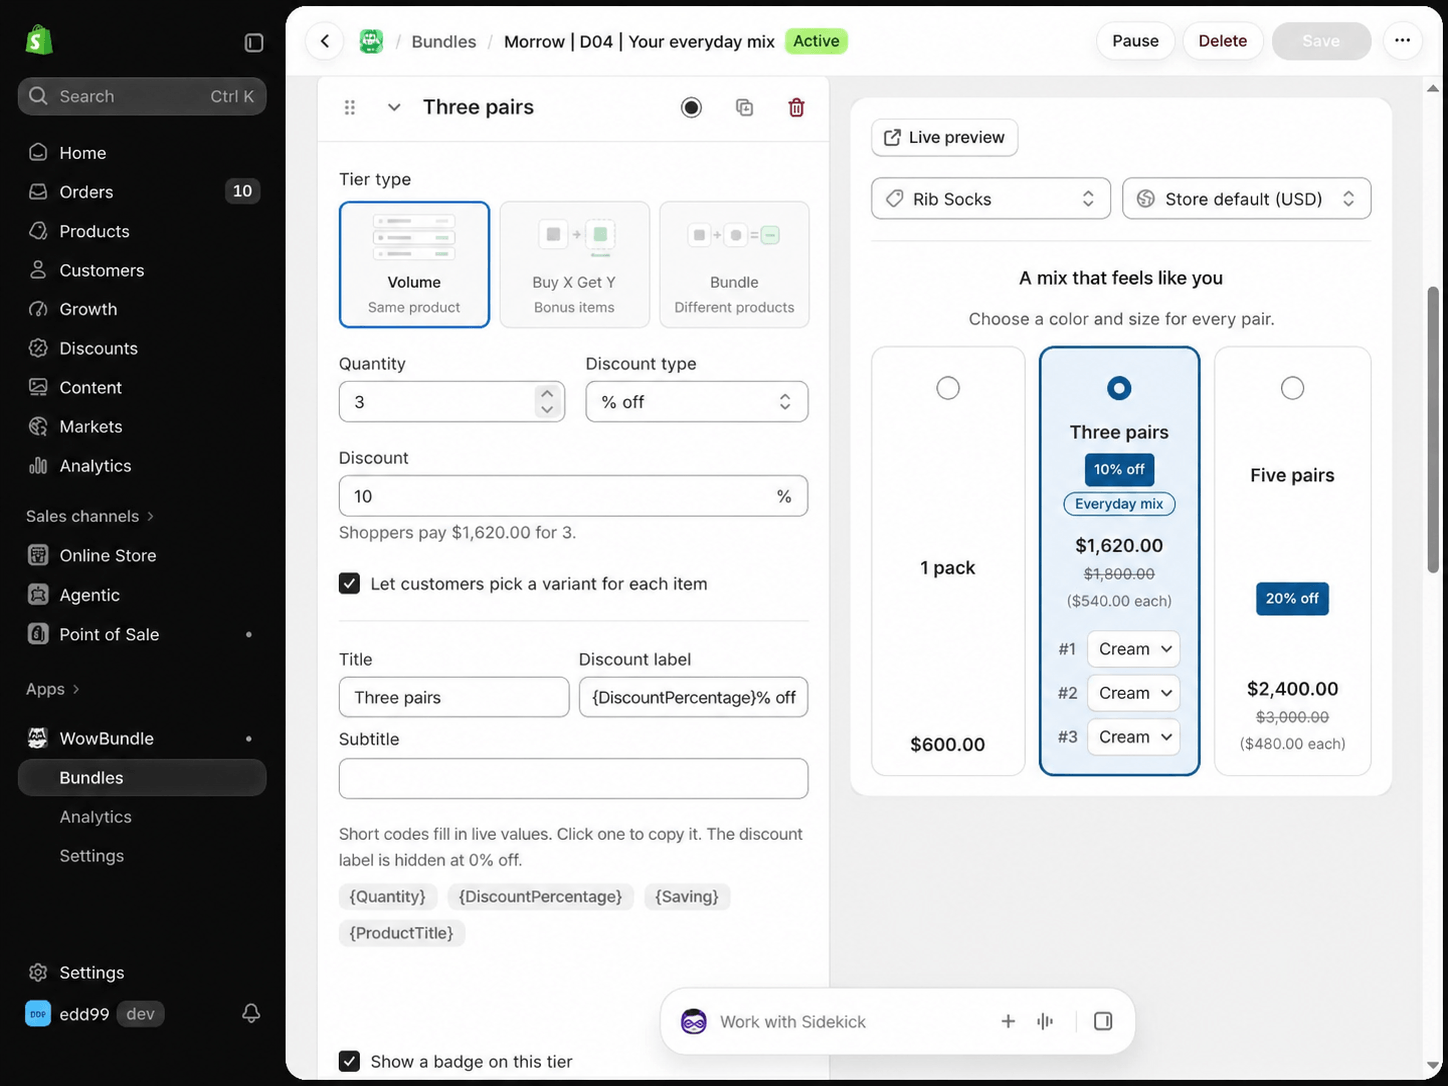Open the #3 Cream variant dropdown
Viewport: 1448px width, 1086px height.
click(1133, 737)
